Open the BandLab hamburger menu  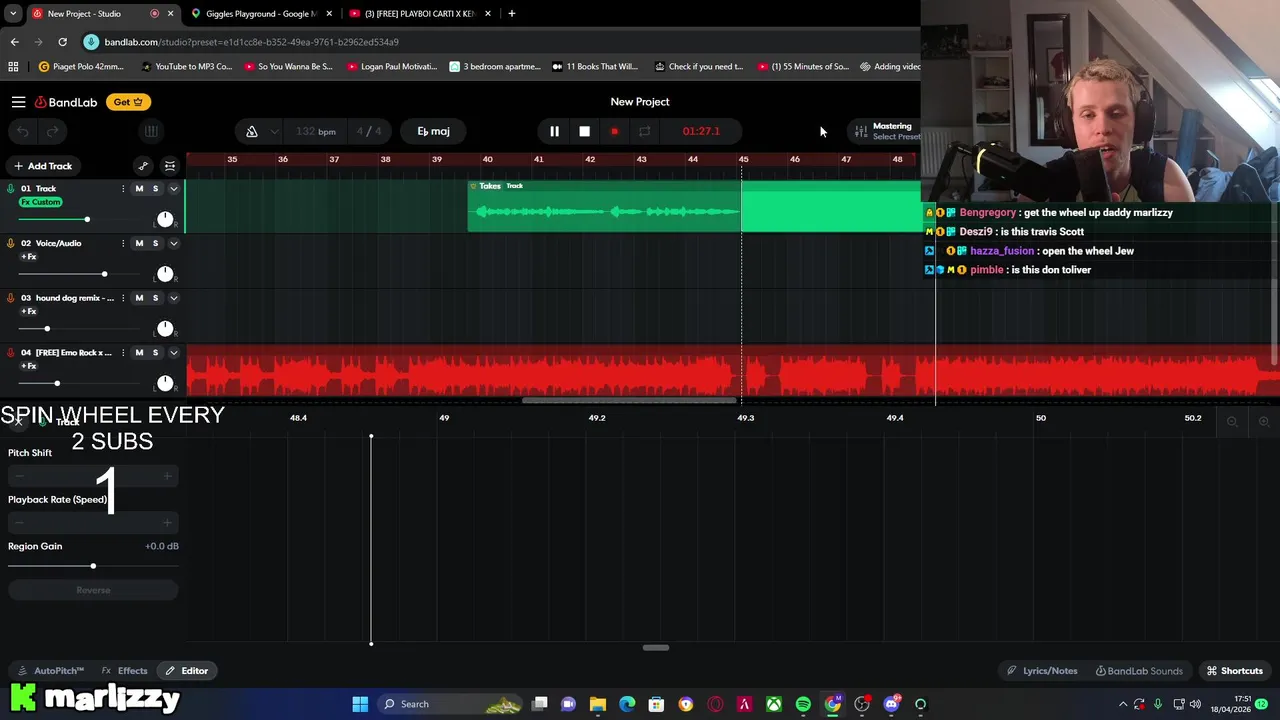[18, 102]
